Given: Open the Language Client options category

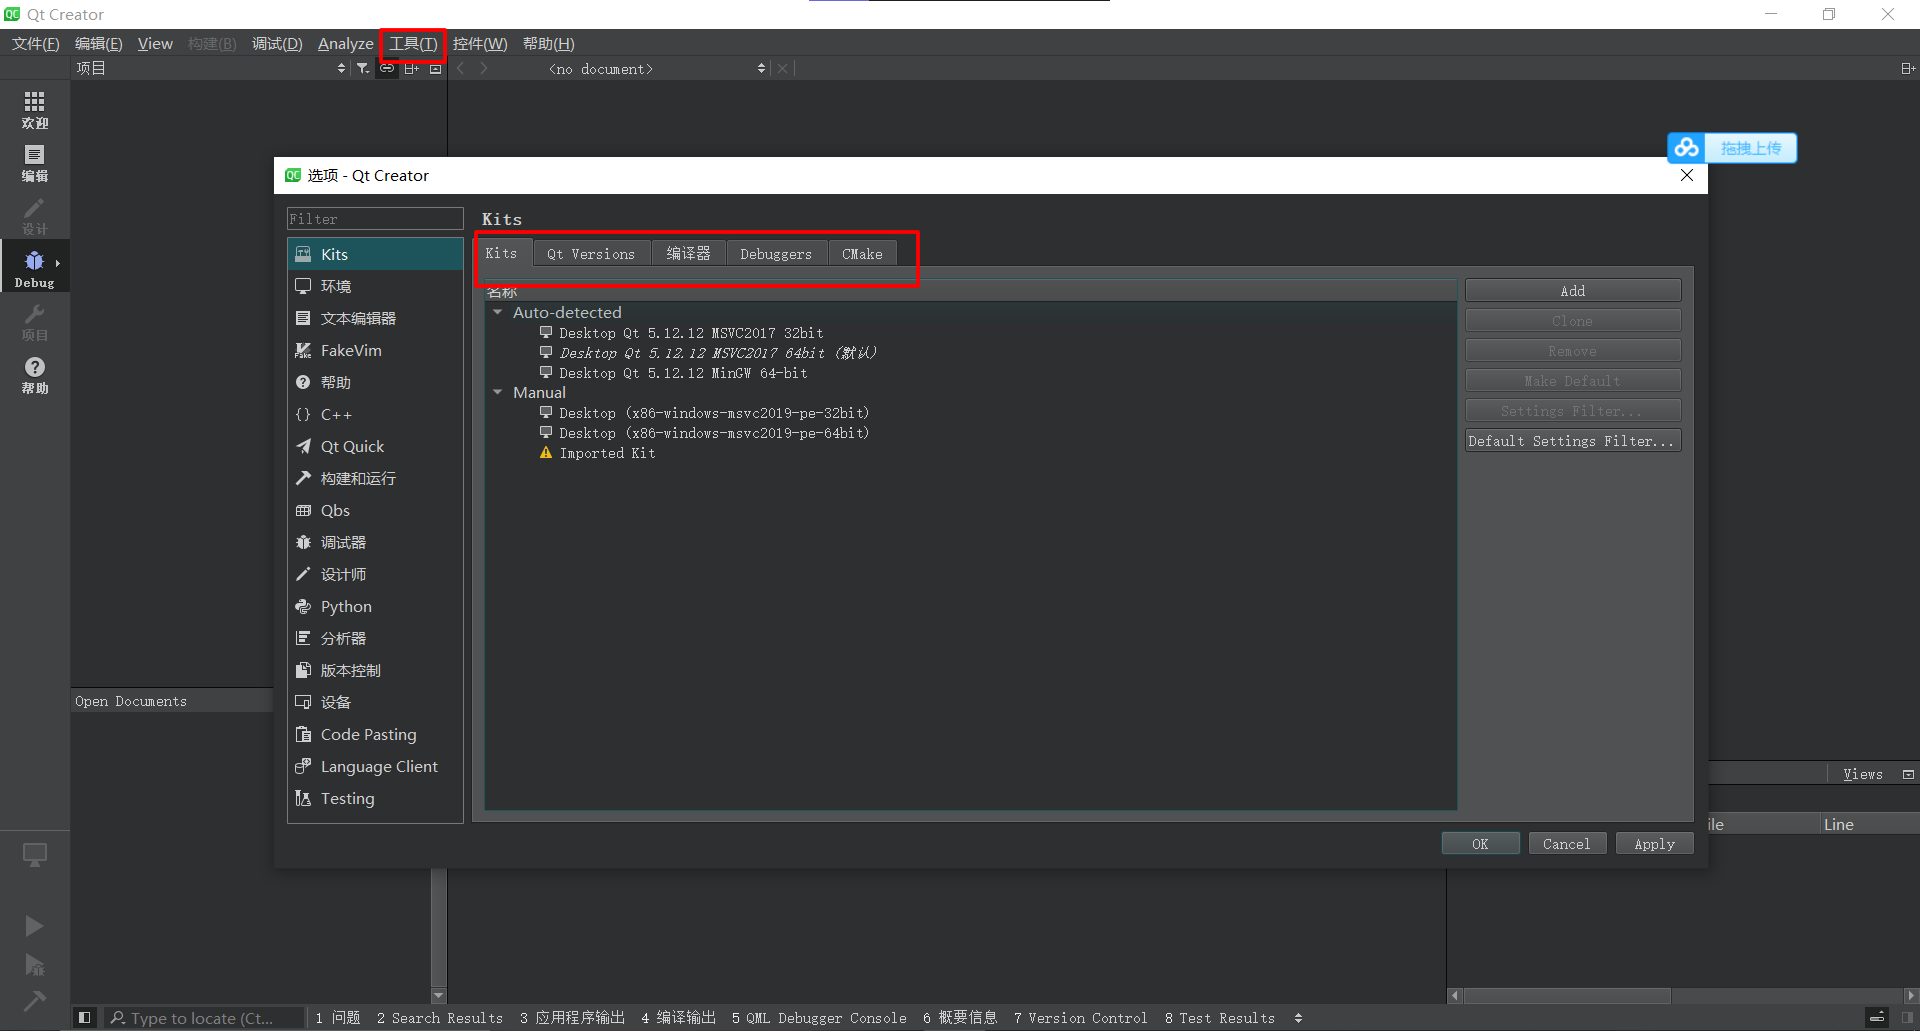Looking at the screenshot, I should coord(375,766).
